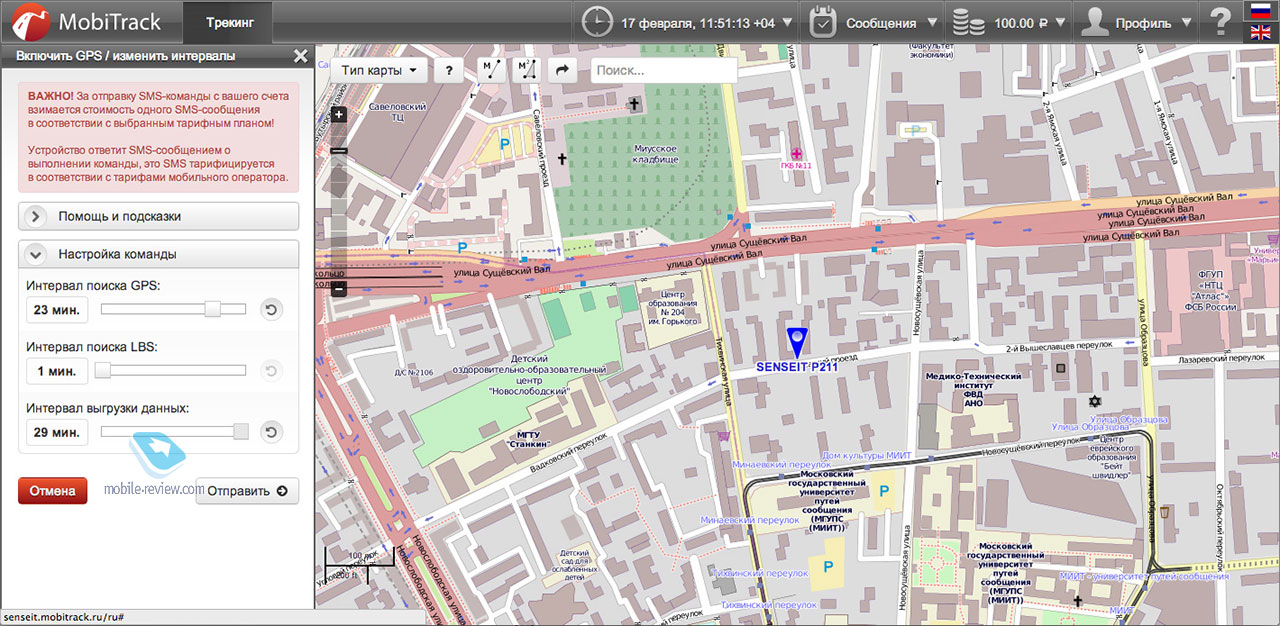This screenshot has width=1280, height=626.
Task: Click the distance measurement tool icon
Action: click(491, 70)
